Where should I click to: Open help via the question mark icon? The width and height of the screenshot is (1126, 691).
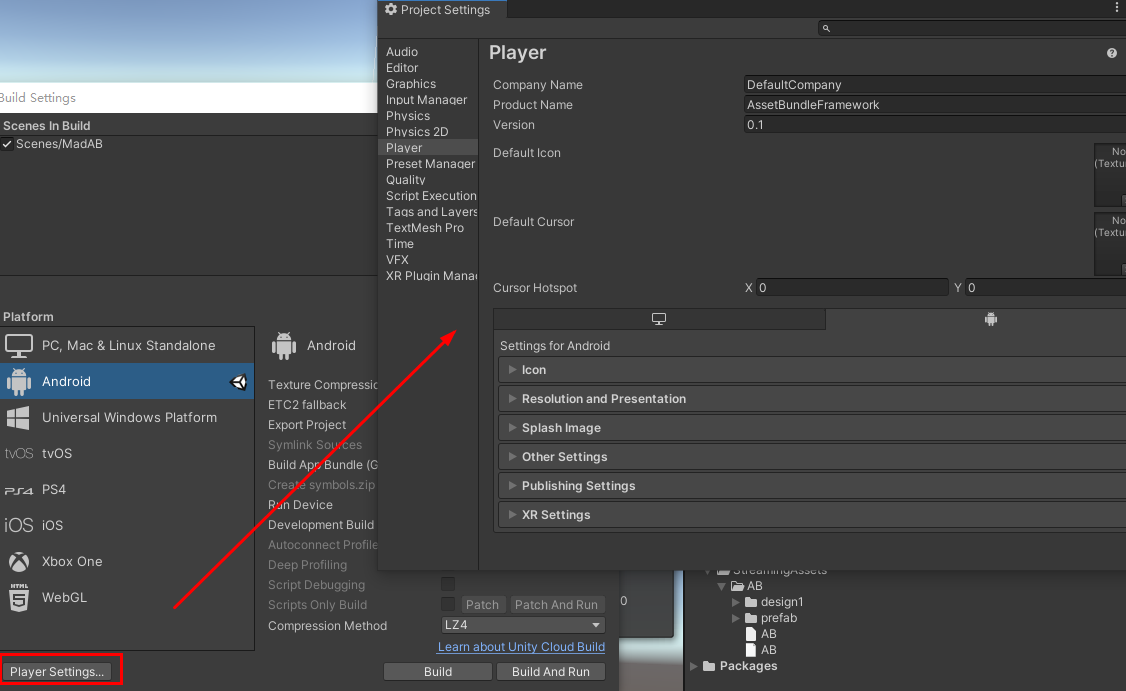tap(1111, 53)
